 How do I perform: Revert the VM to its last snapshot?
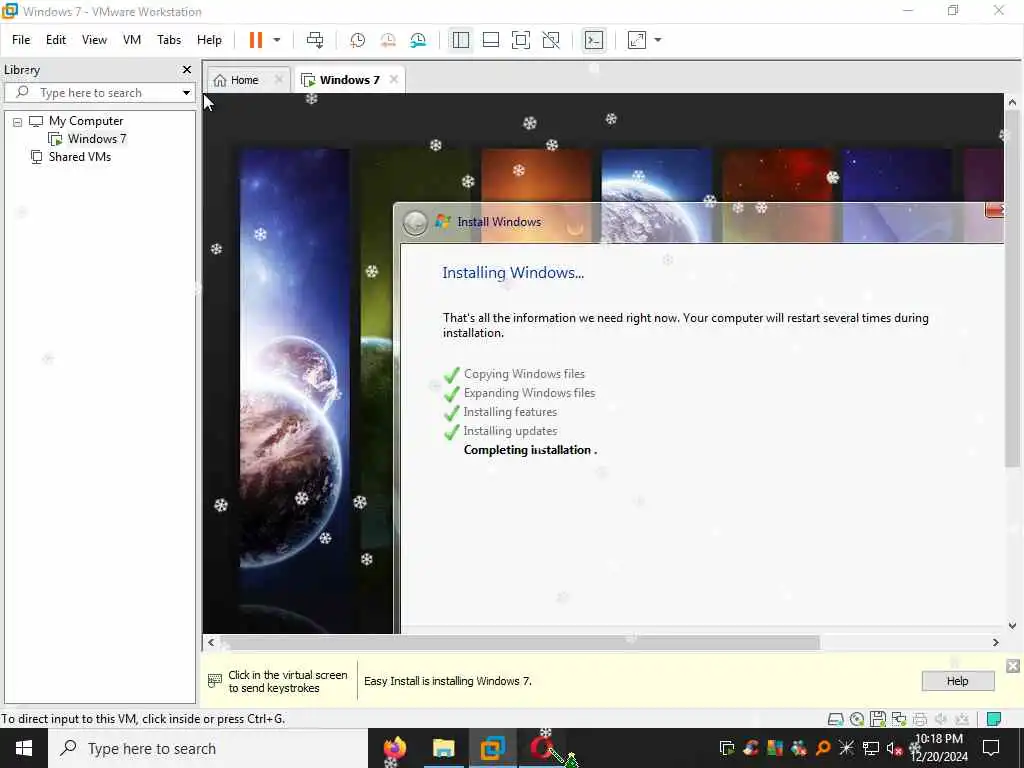388,40
